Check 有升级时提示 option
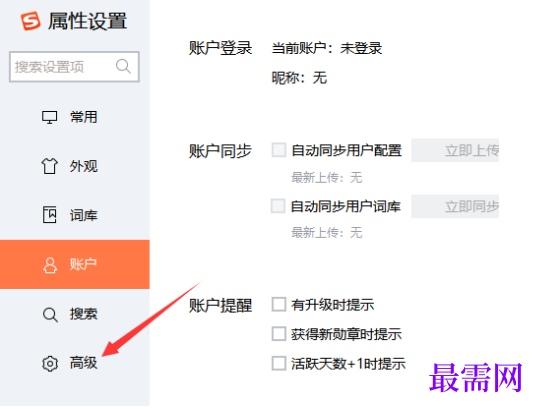Image resolution: width=541 pixels, height=409 pixels. pyautogui.click(x=279, y=304)
